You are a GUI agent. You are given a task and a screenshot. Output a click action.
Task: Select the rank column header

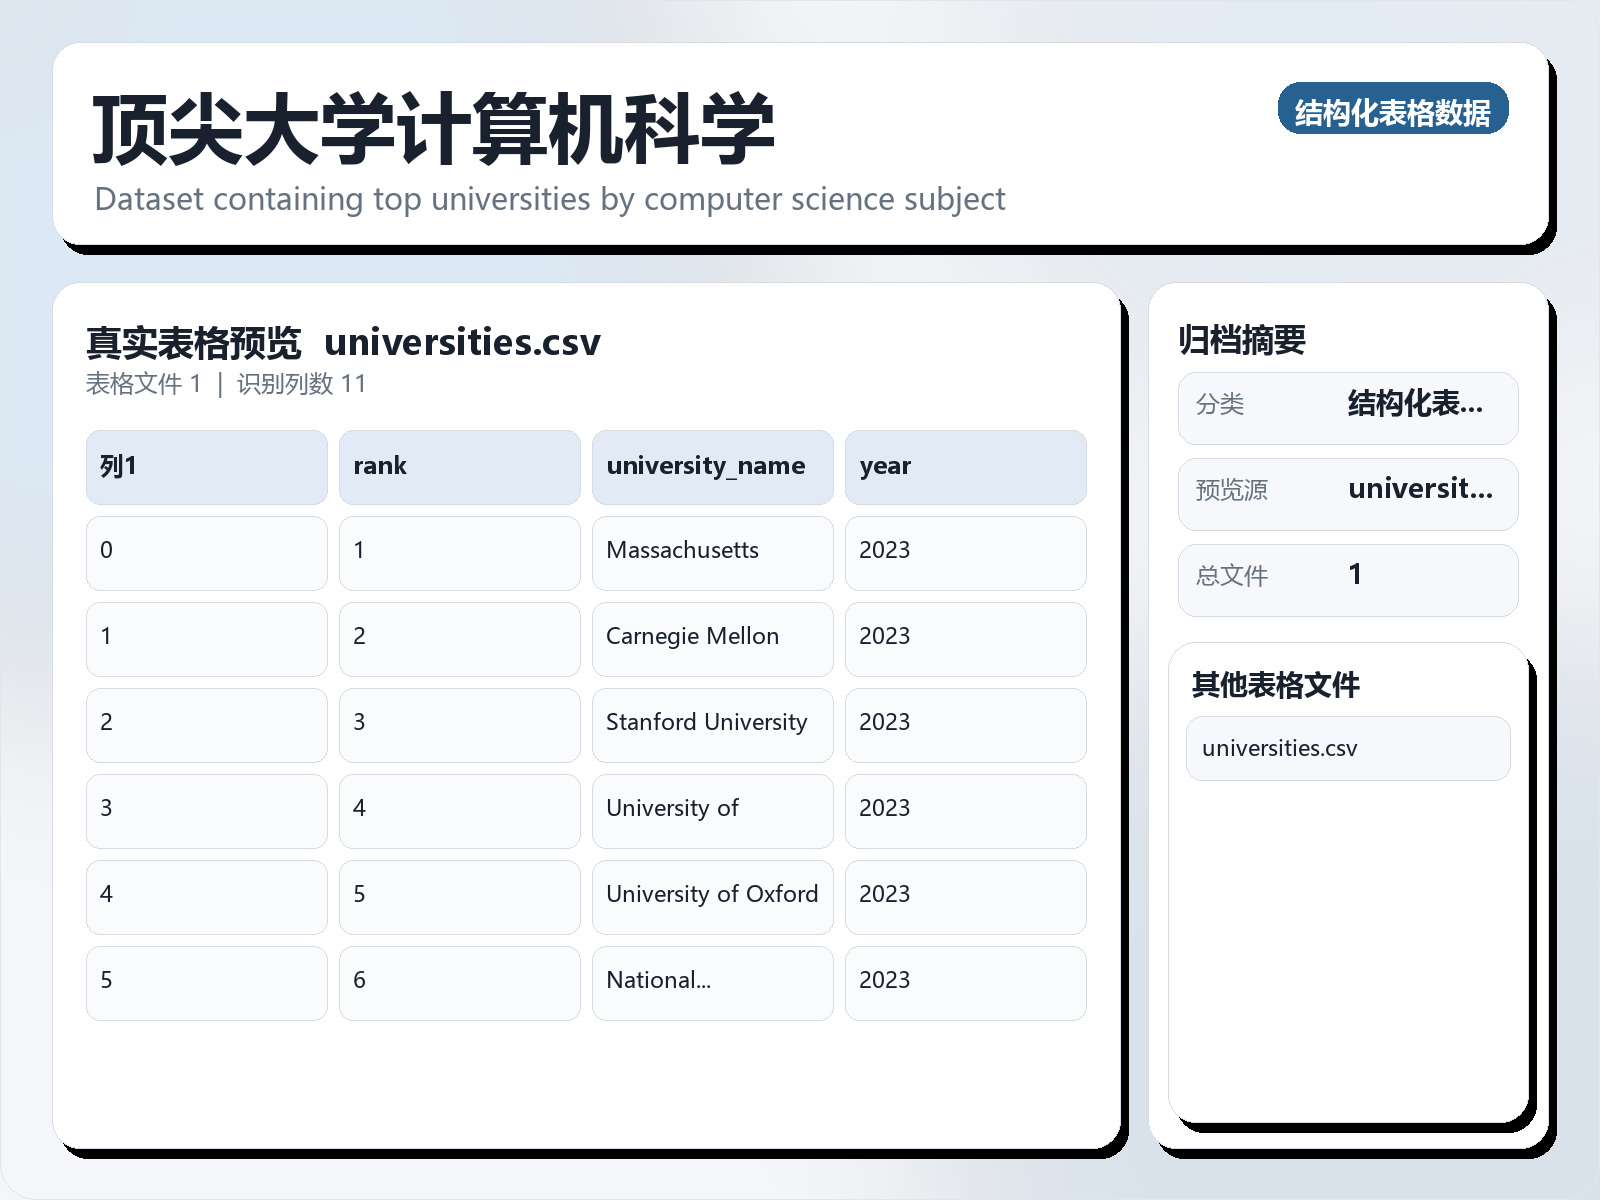coord(459,466)
